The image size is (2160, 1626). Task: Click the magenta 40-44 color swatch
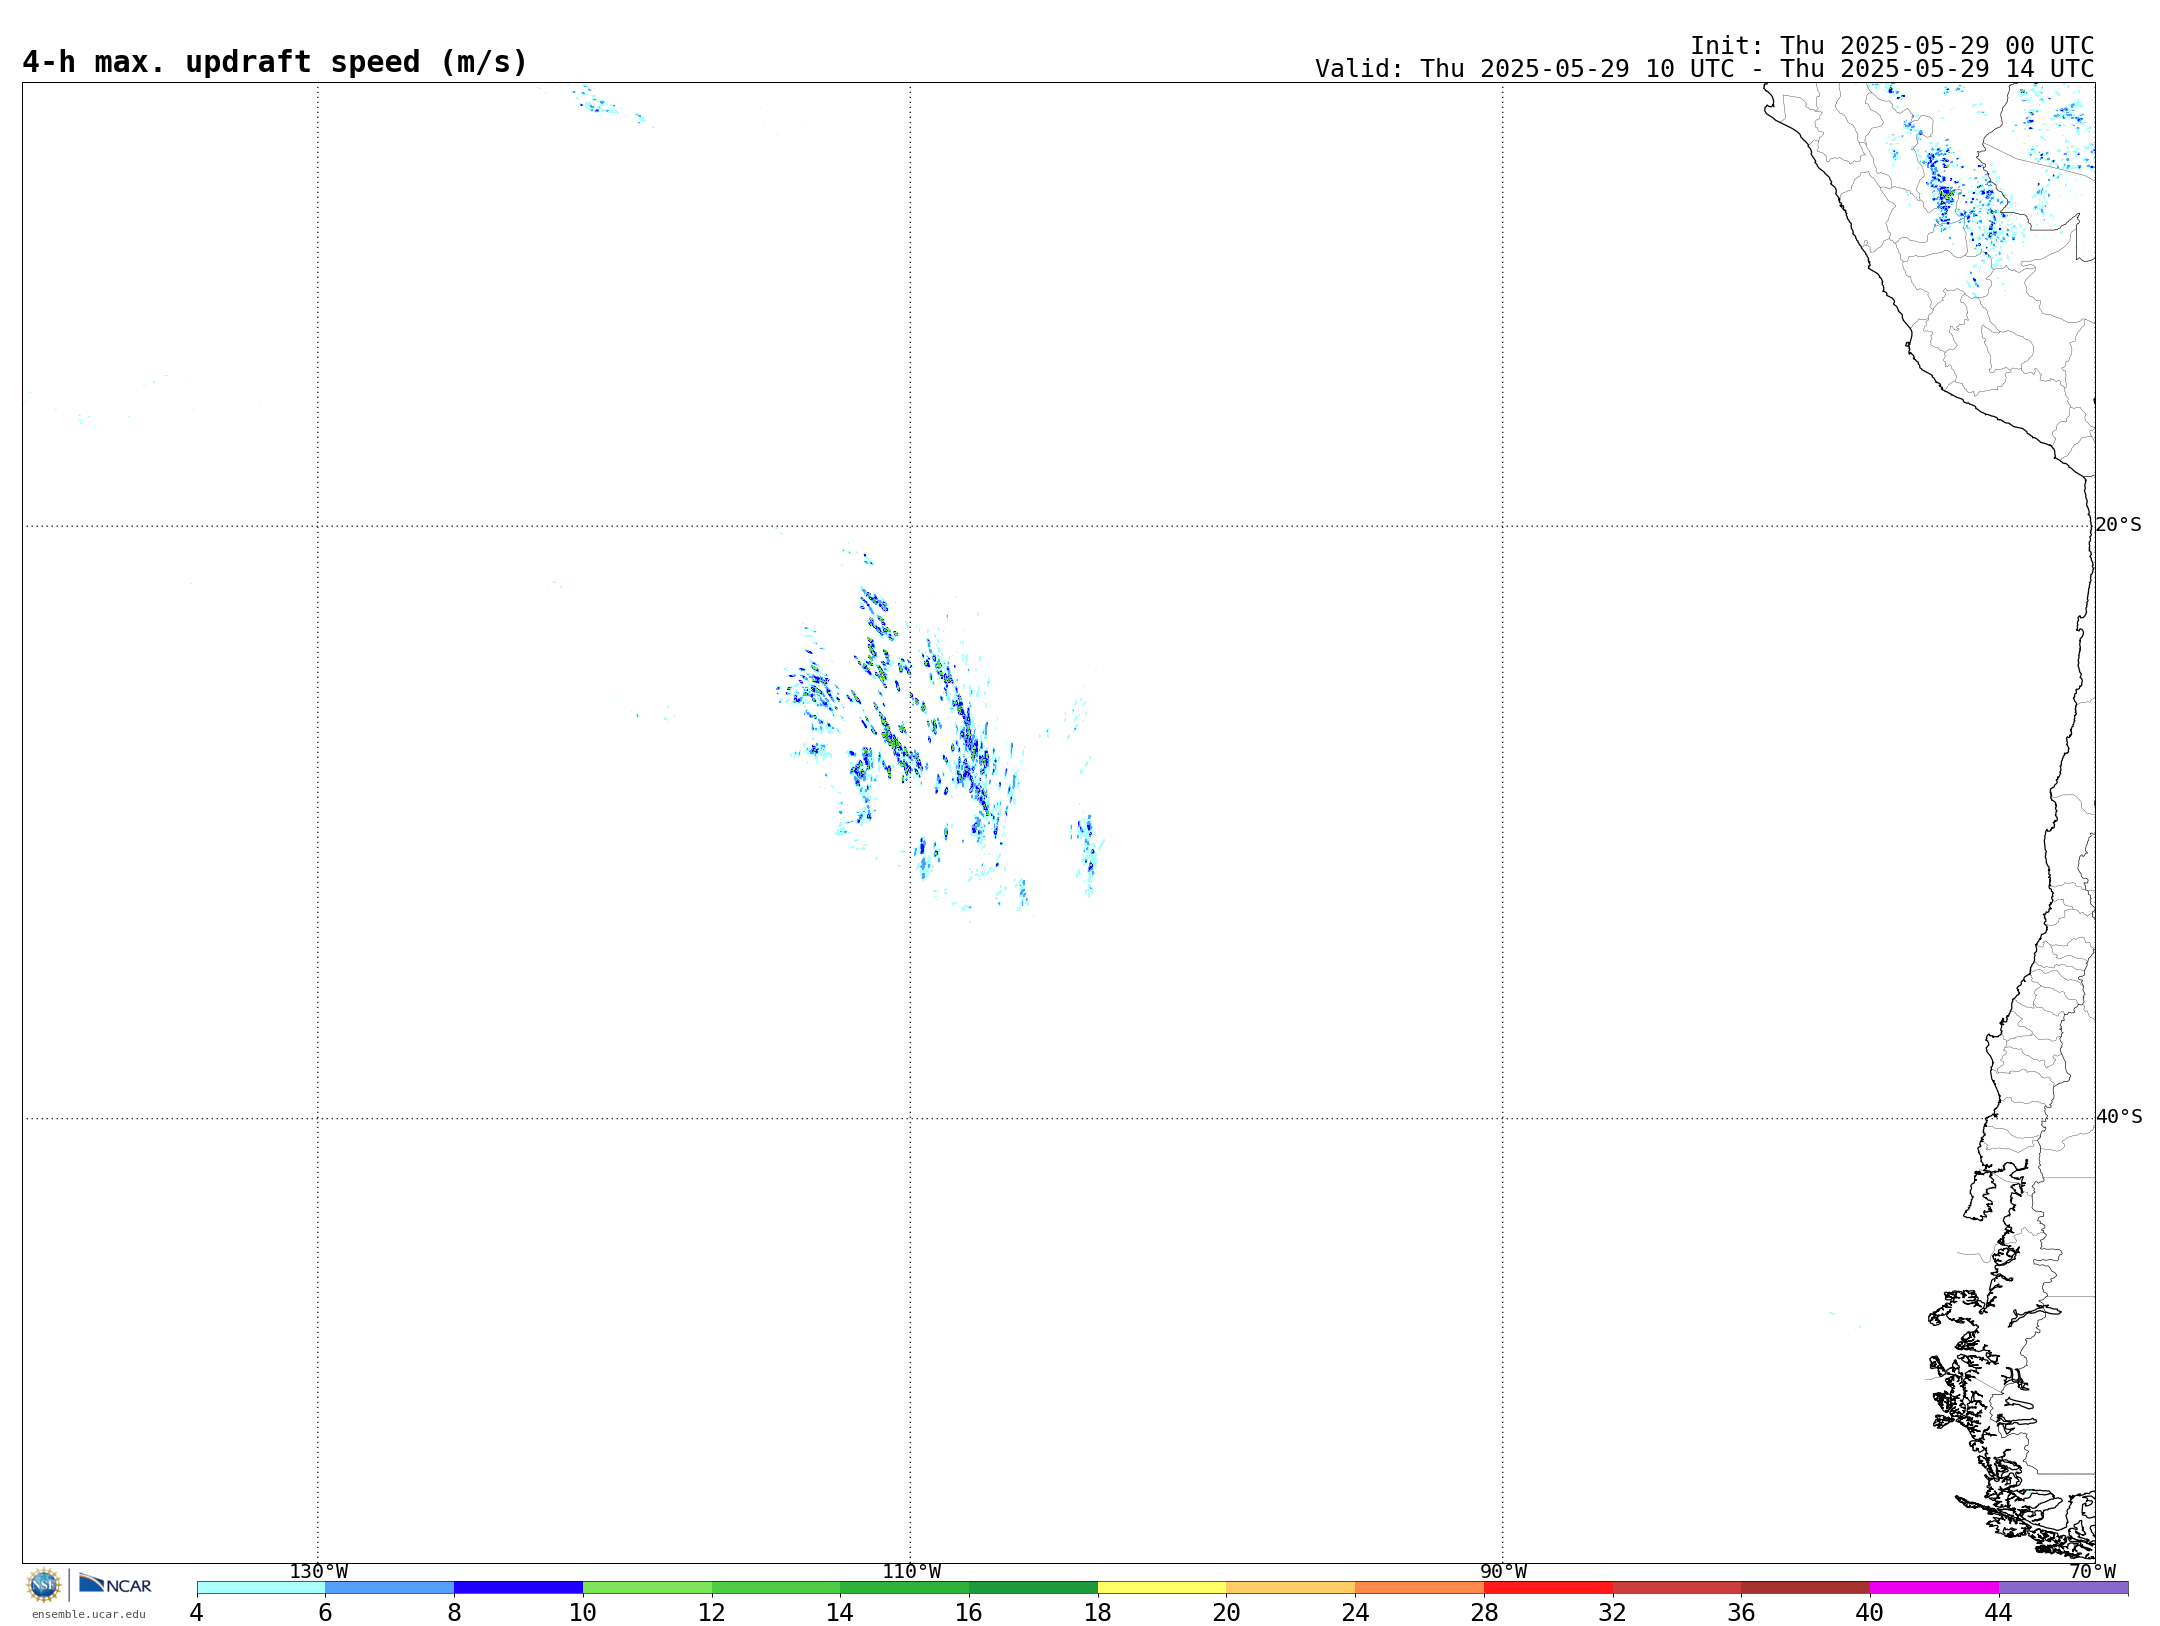(x=1934, y=1587)
